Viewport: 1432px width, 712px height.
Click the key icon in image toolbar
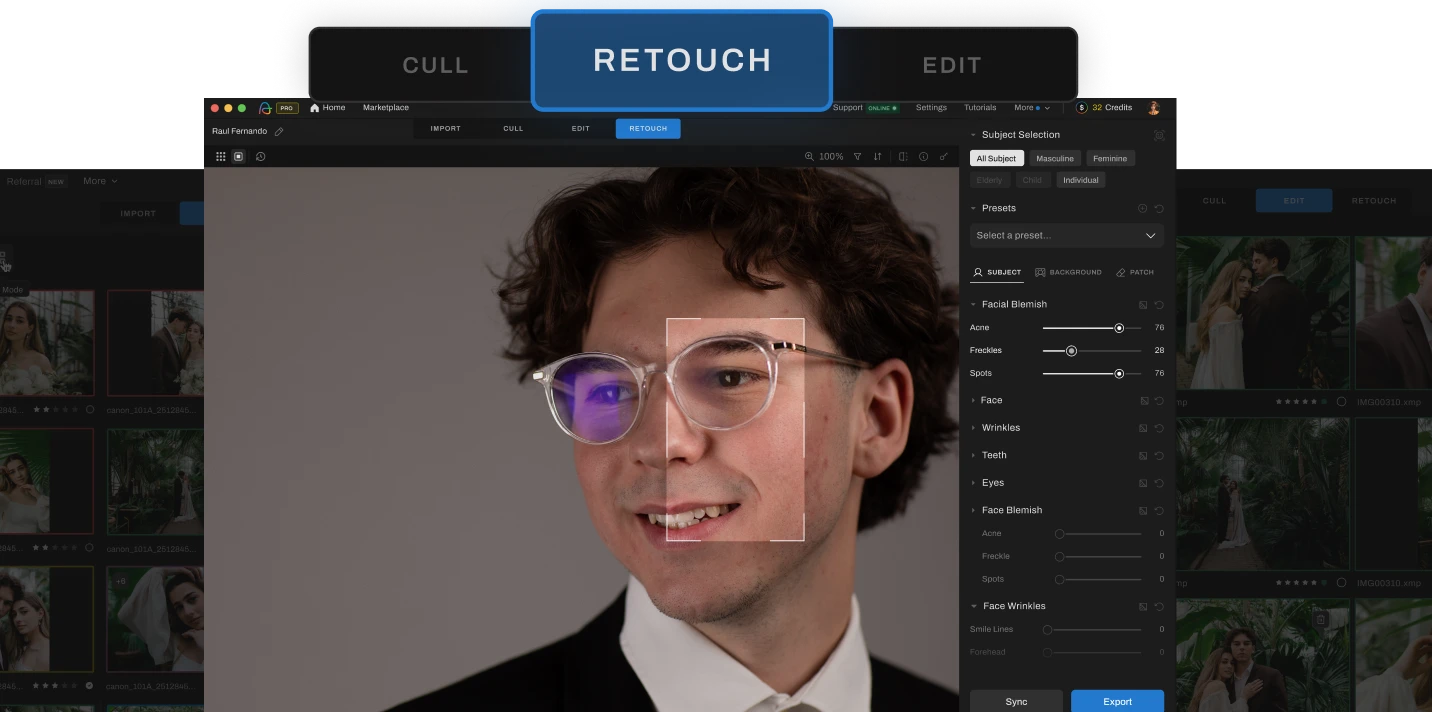point(943,156)
